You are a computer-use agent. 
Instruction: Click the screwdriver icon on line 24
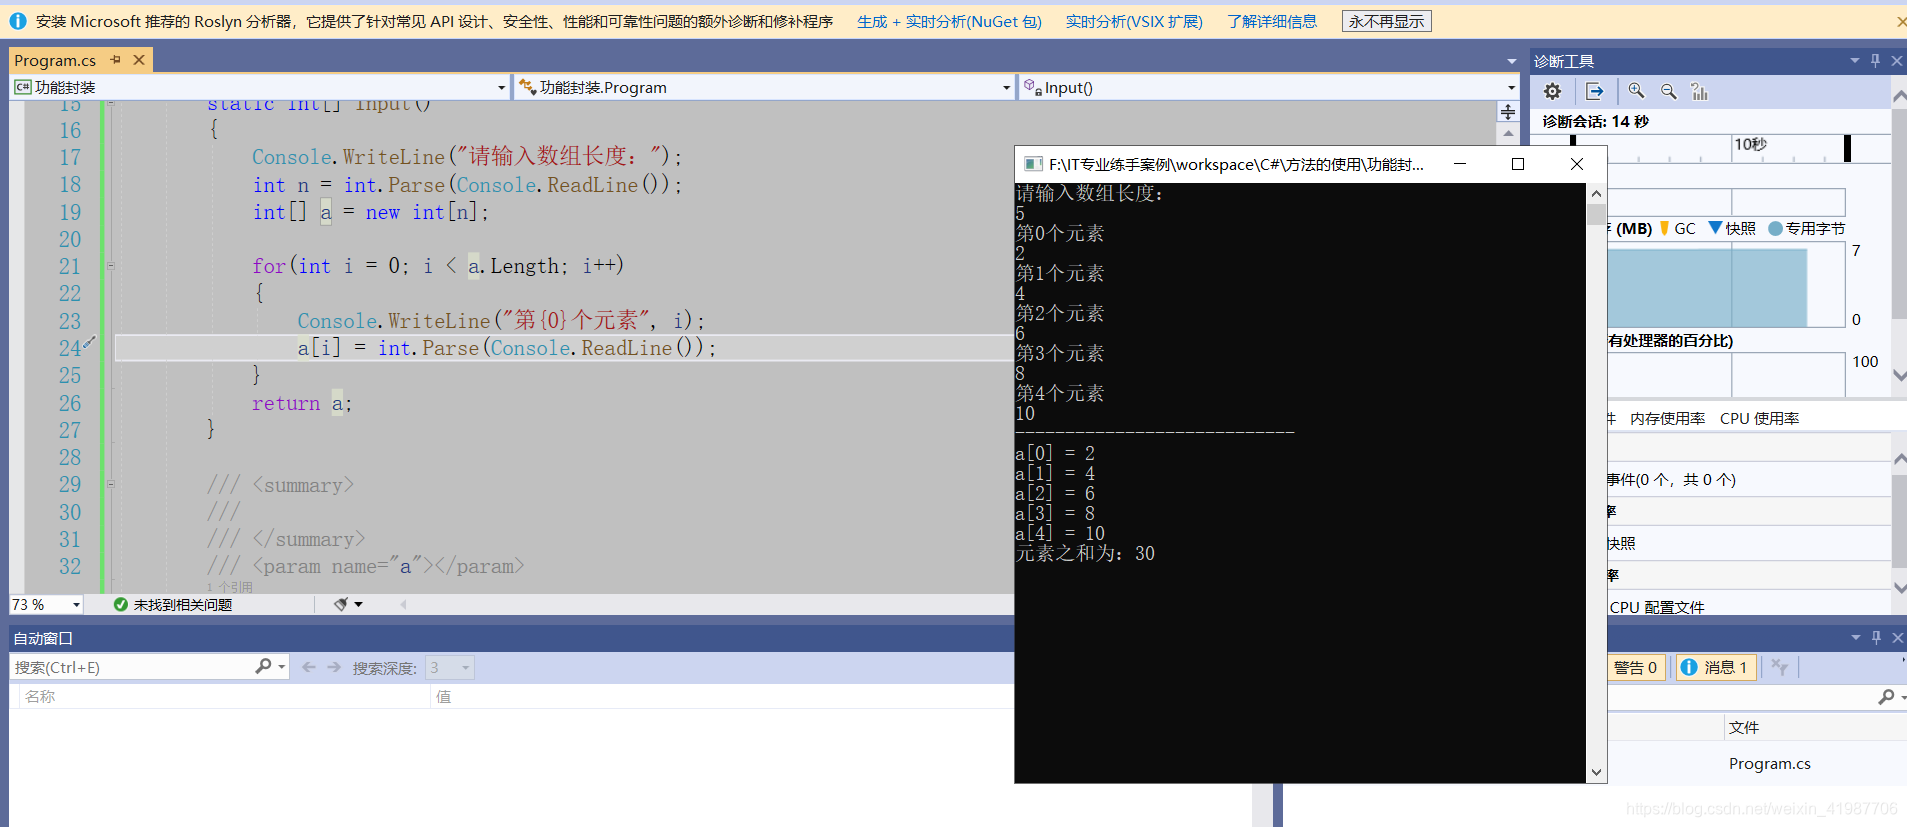click(89, 343)
